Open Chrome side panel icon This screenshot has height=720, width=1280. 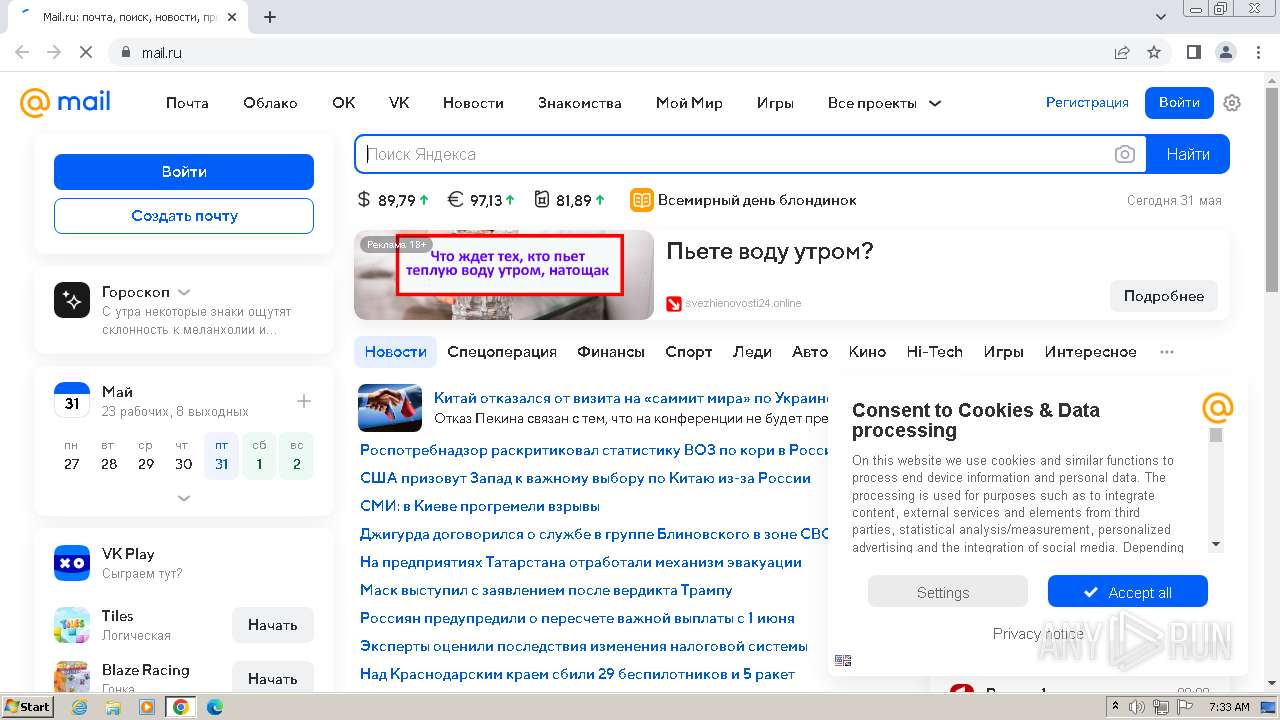pyautogui.click(x=1194, y=52)
